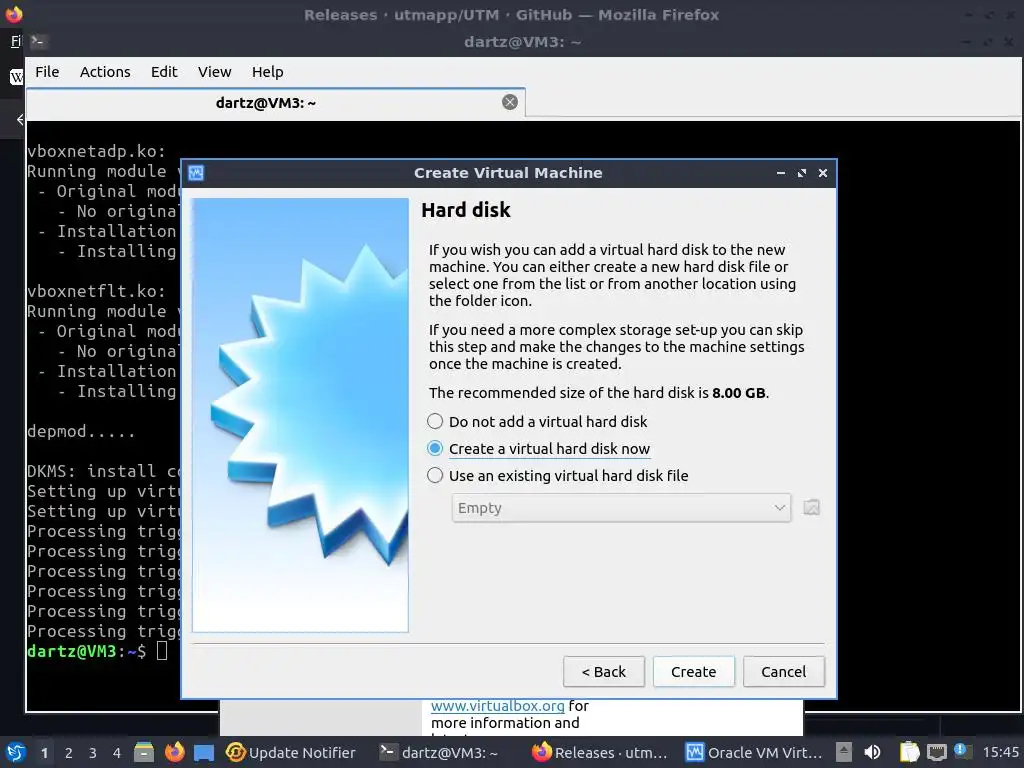Viewport: 1024px width, 768px height.
Task: Switch to workspace 2
Action: (x=69, y=752)
